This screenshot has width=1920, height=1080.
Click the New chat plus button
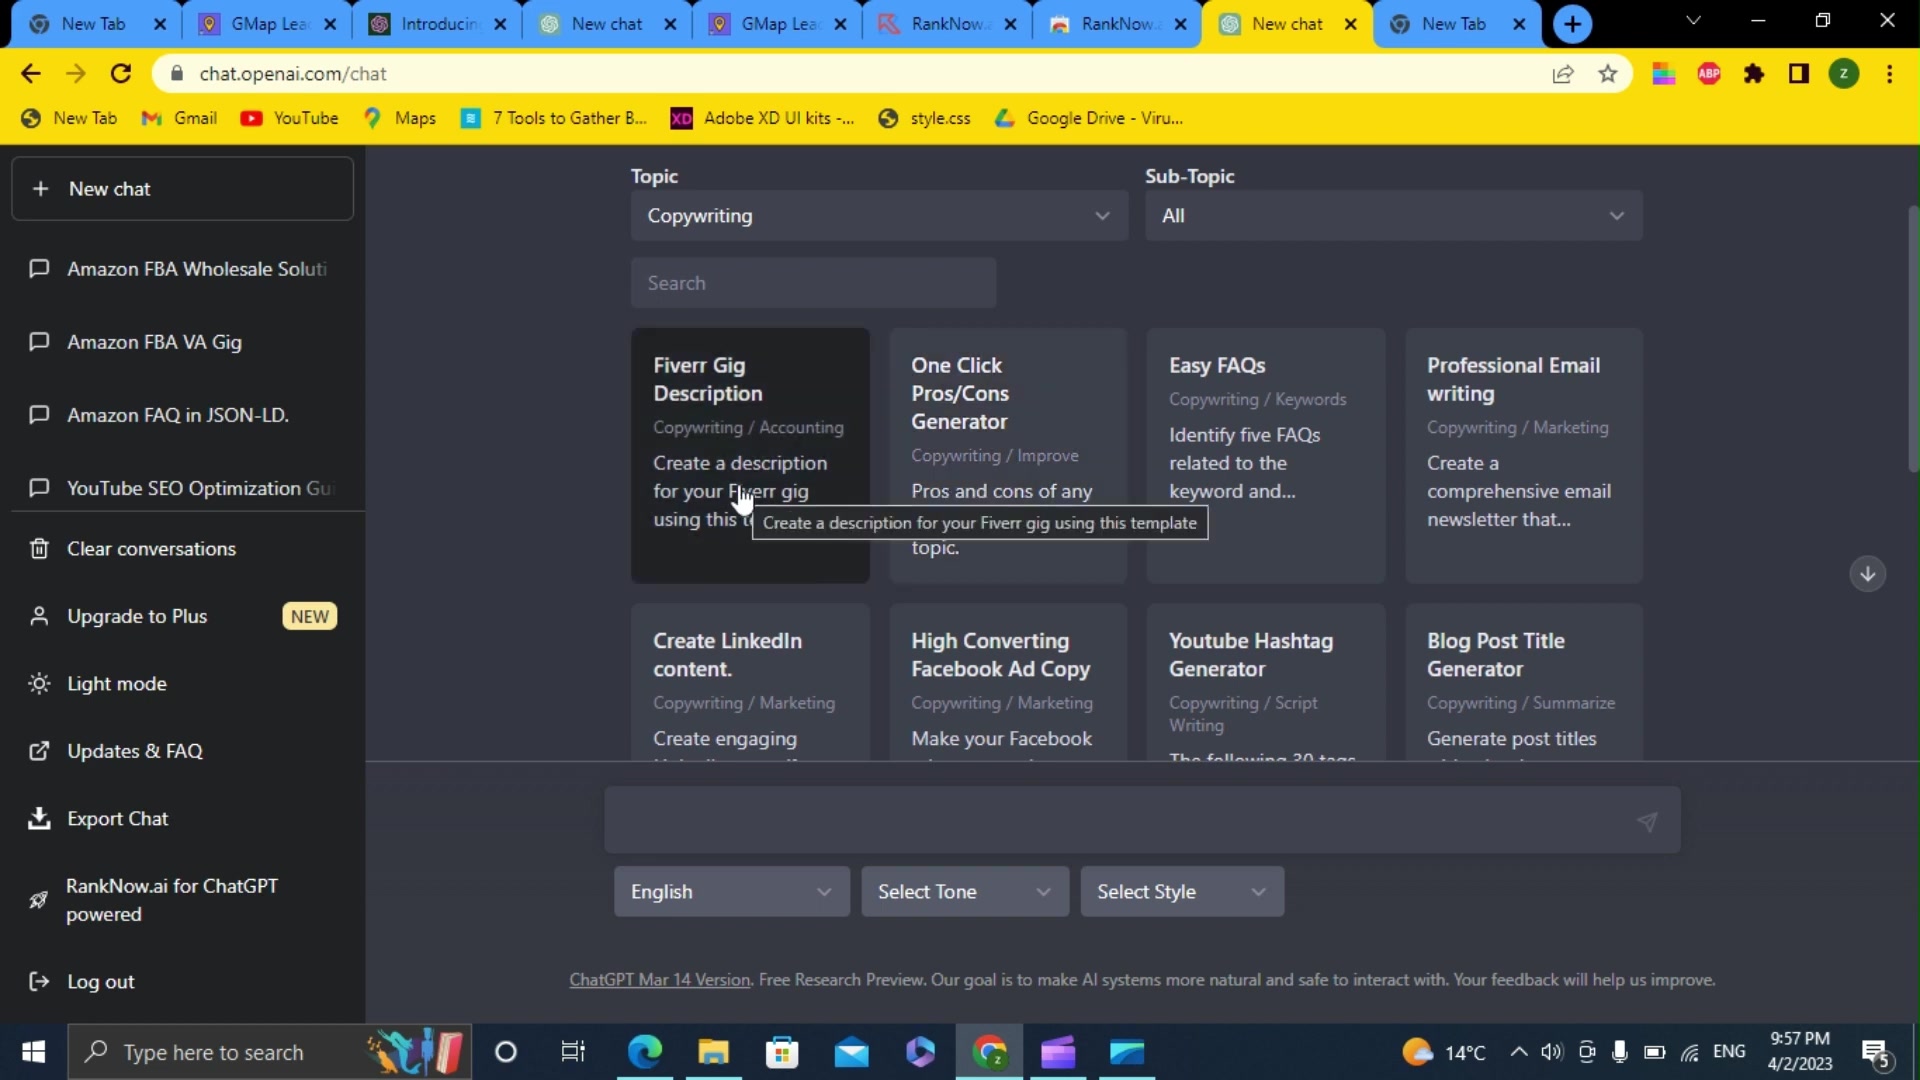coord(182,189)
